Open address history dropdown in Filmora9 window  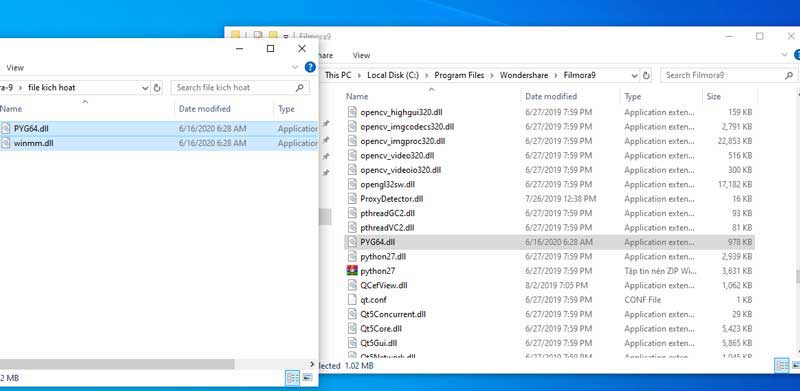635,76
